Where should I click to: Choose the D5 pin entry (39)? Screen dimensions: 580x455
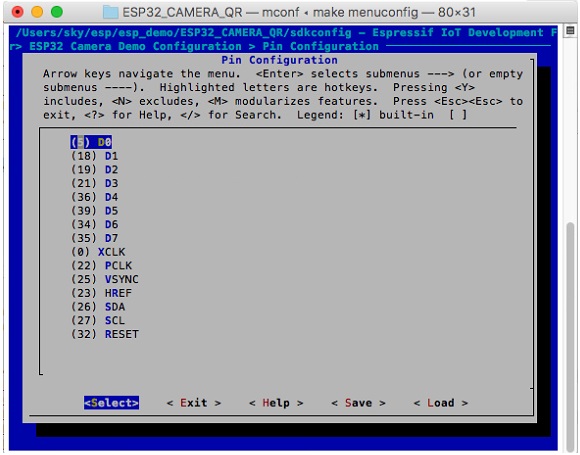pos(94,210)
